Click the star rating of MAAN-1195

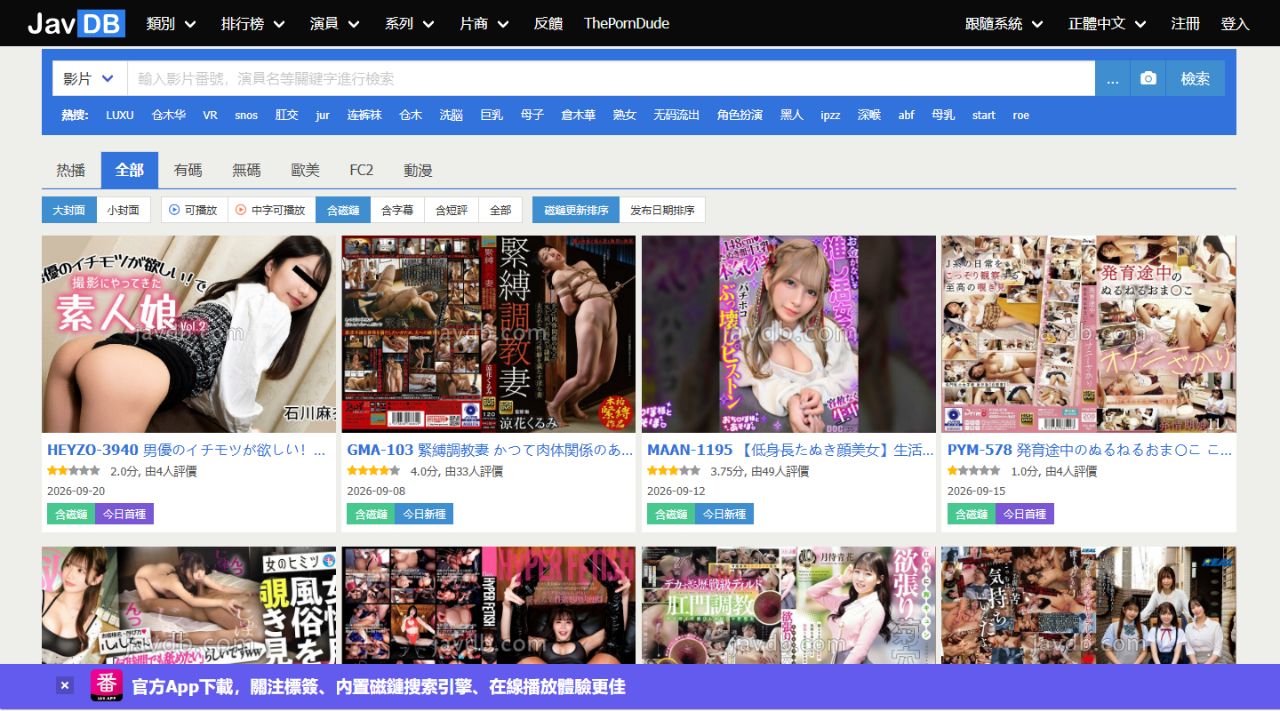[x=673, y=471]
